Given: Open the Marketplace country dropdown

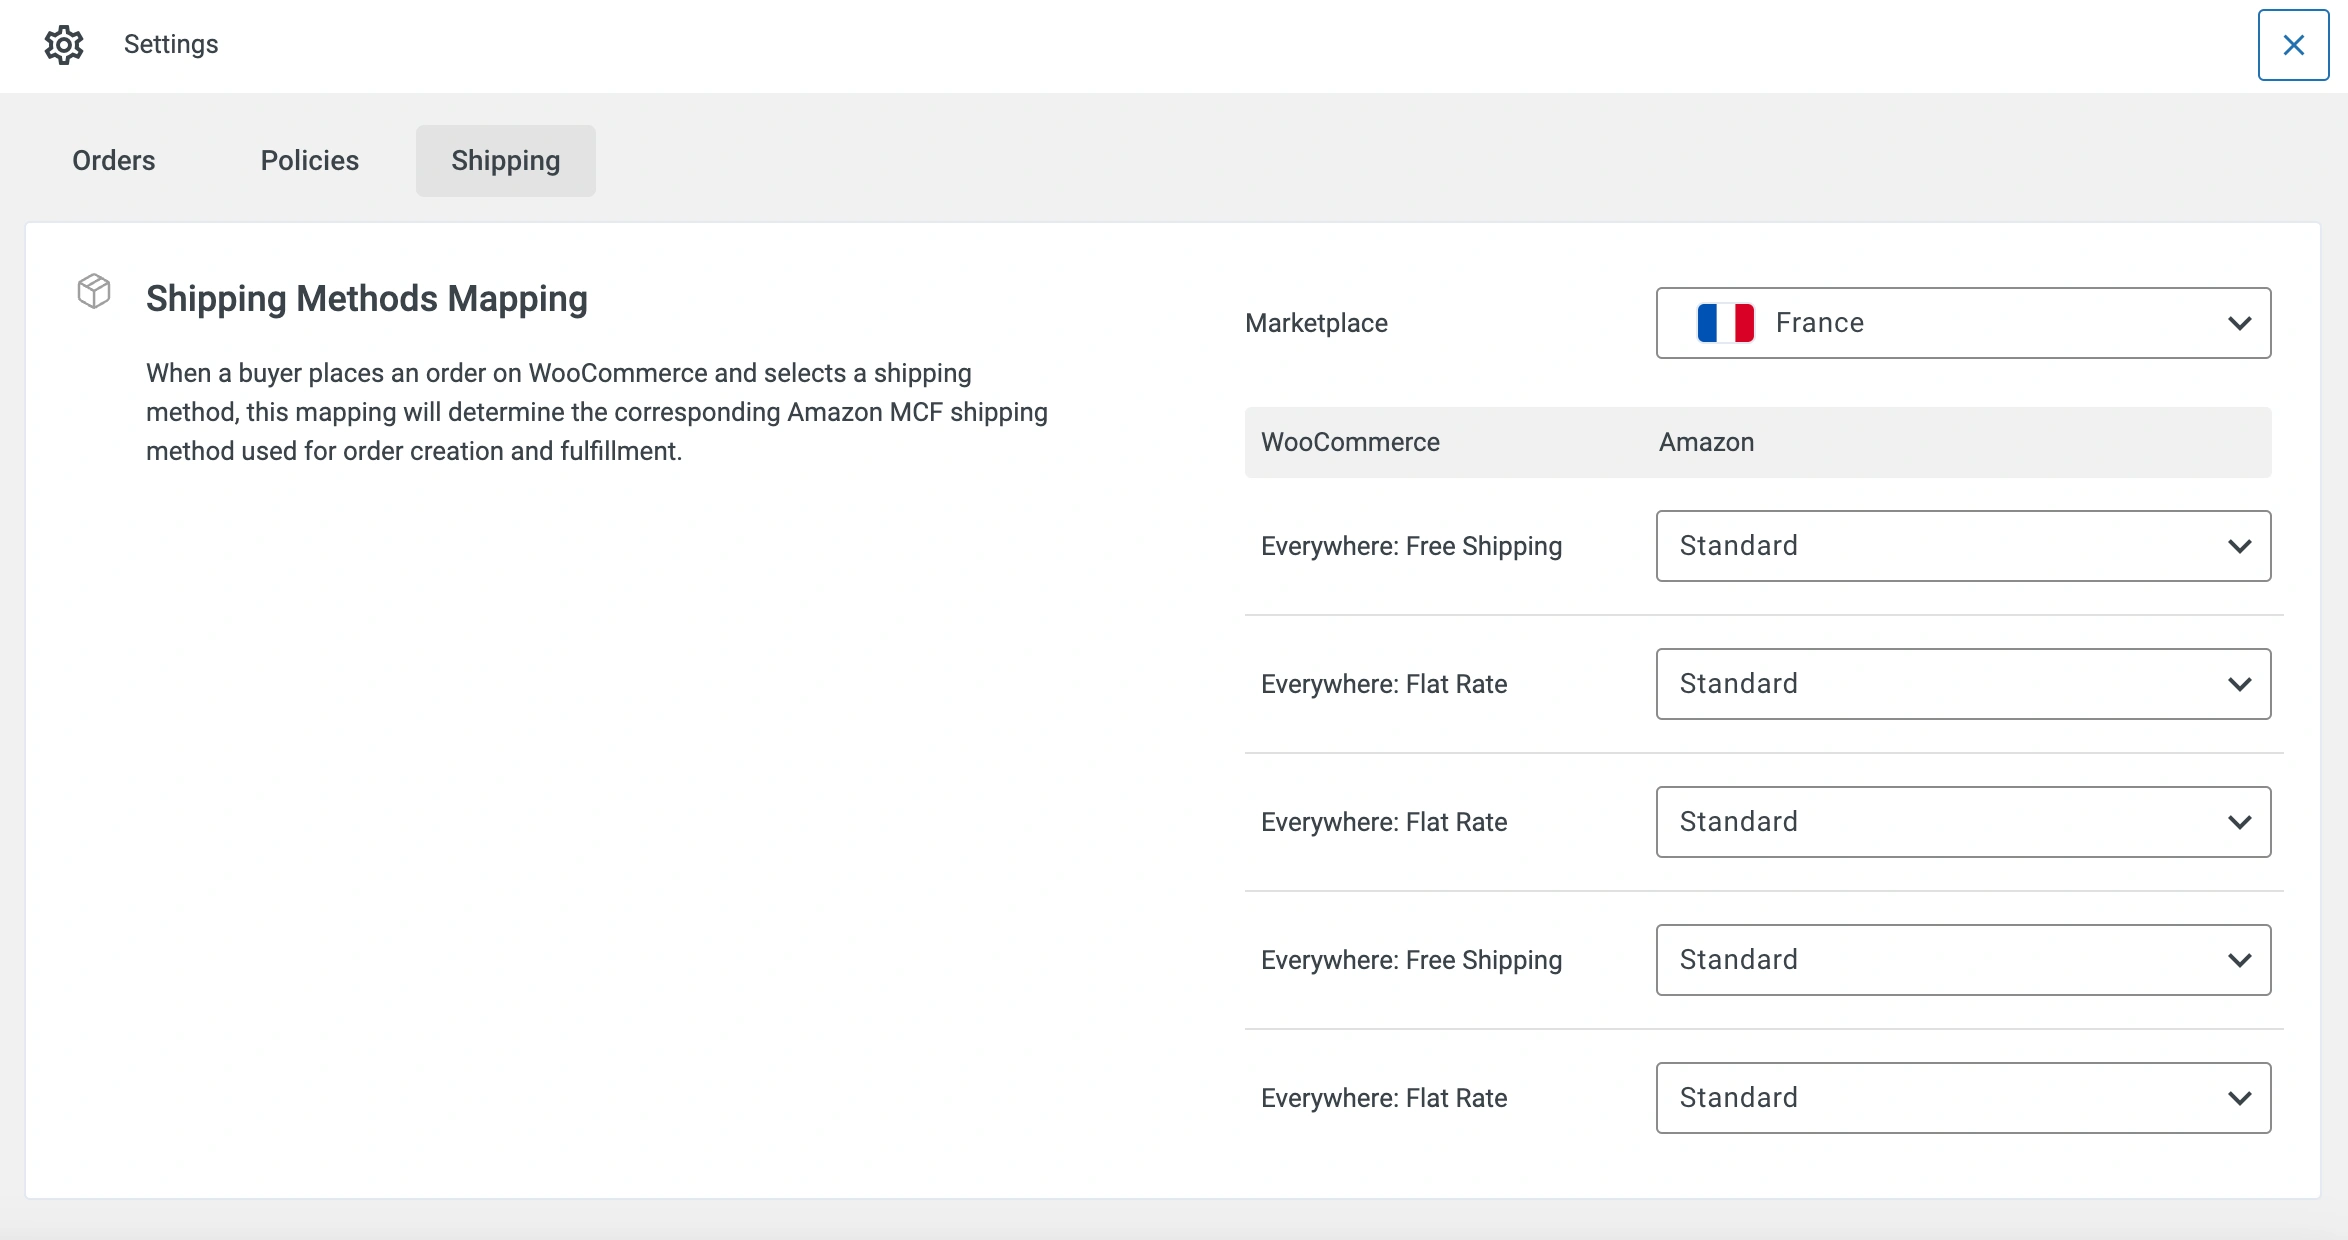Looking at the screenshot, I should (x=1962, y=322).
